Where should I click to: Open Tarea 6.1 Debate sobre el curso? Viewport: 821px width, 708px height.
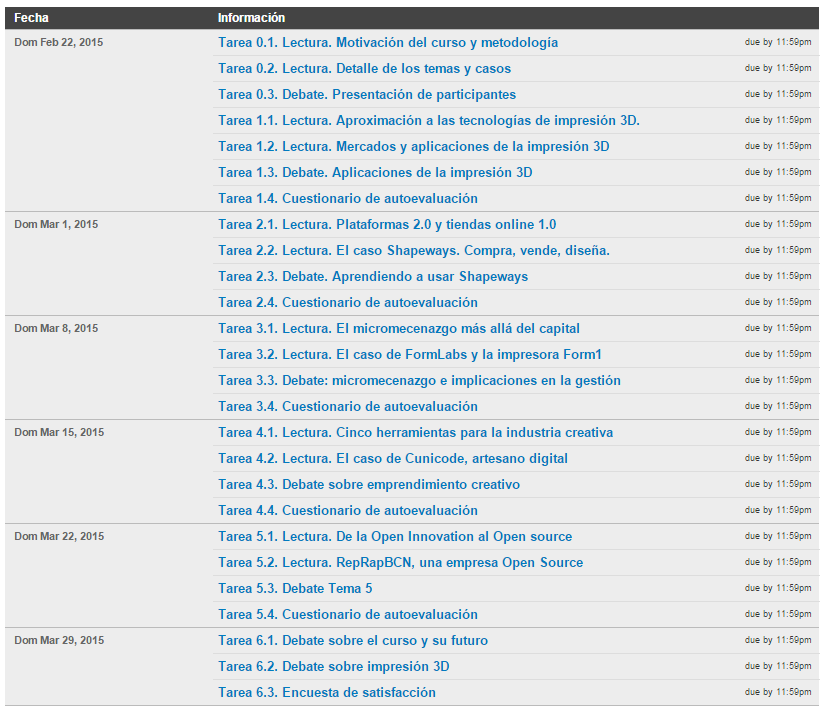353,641
